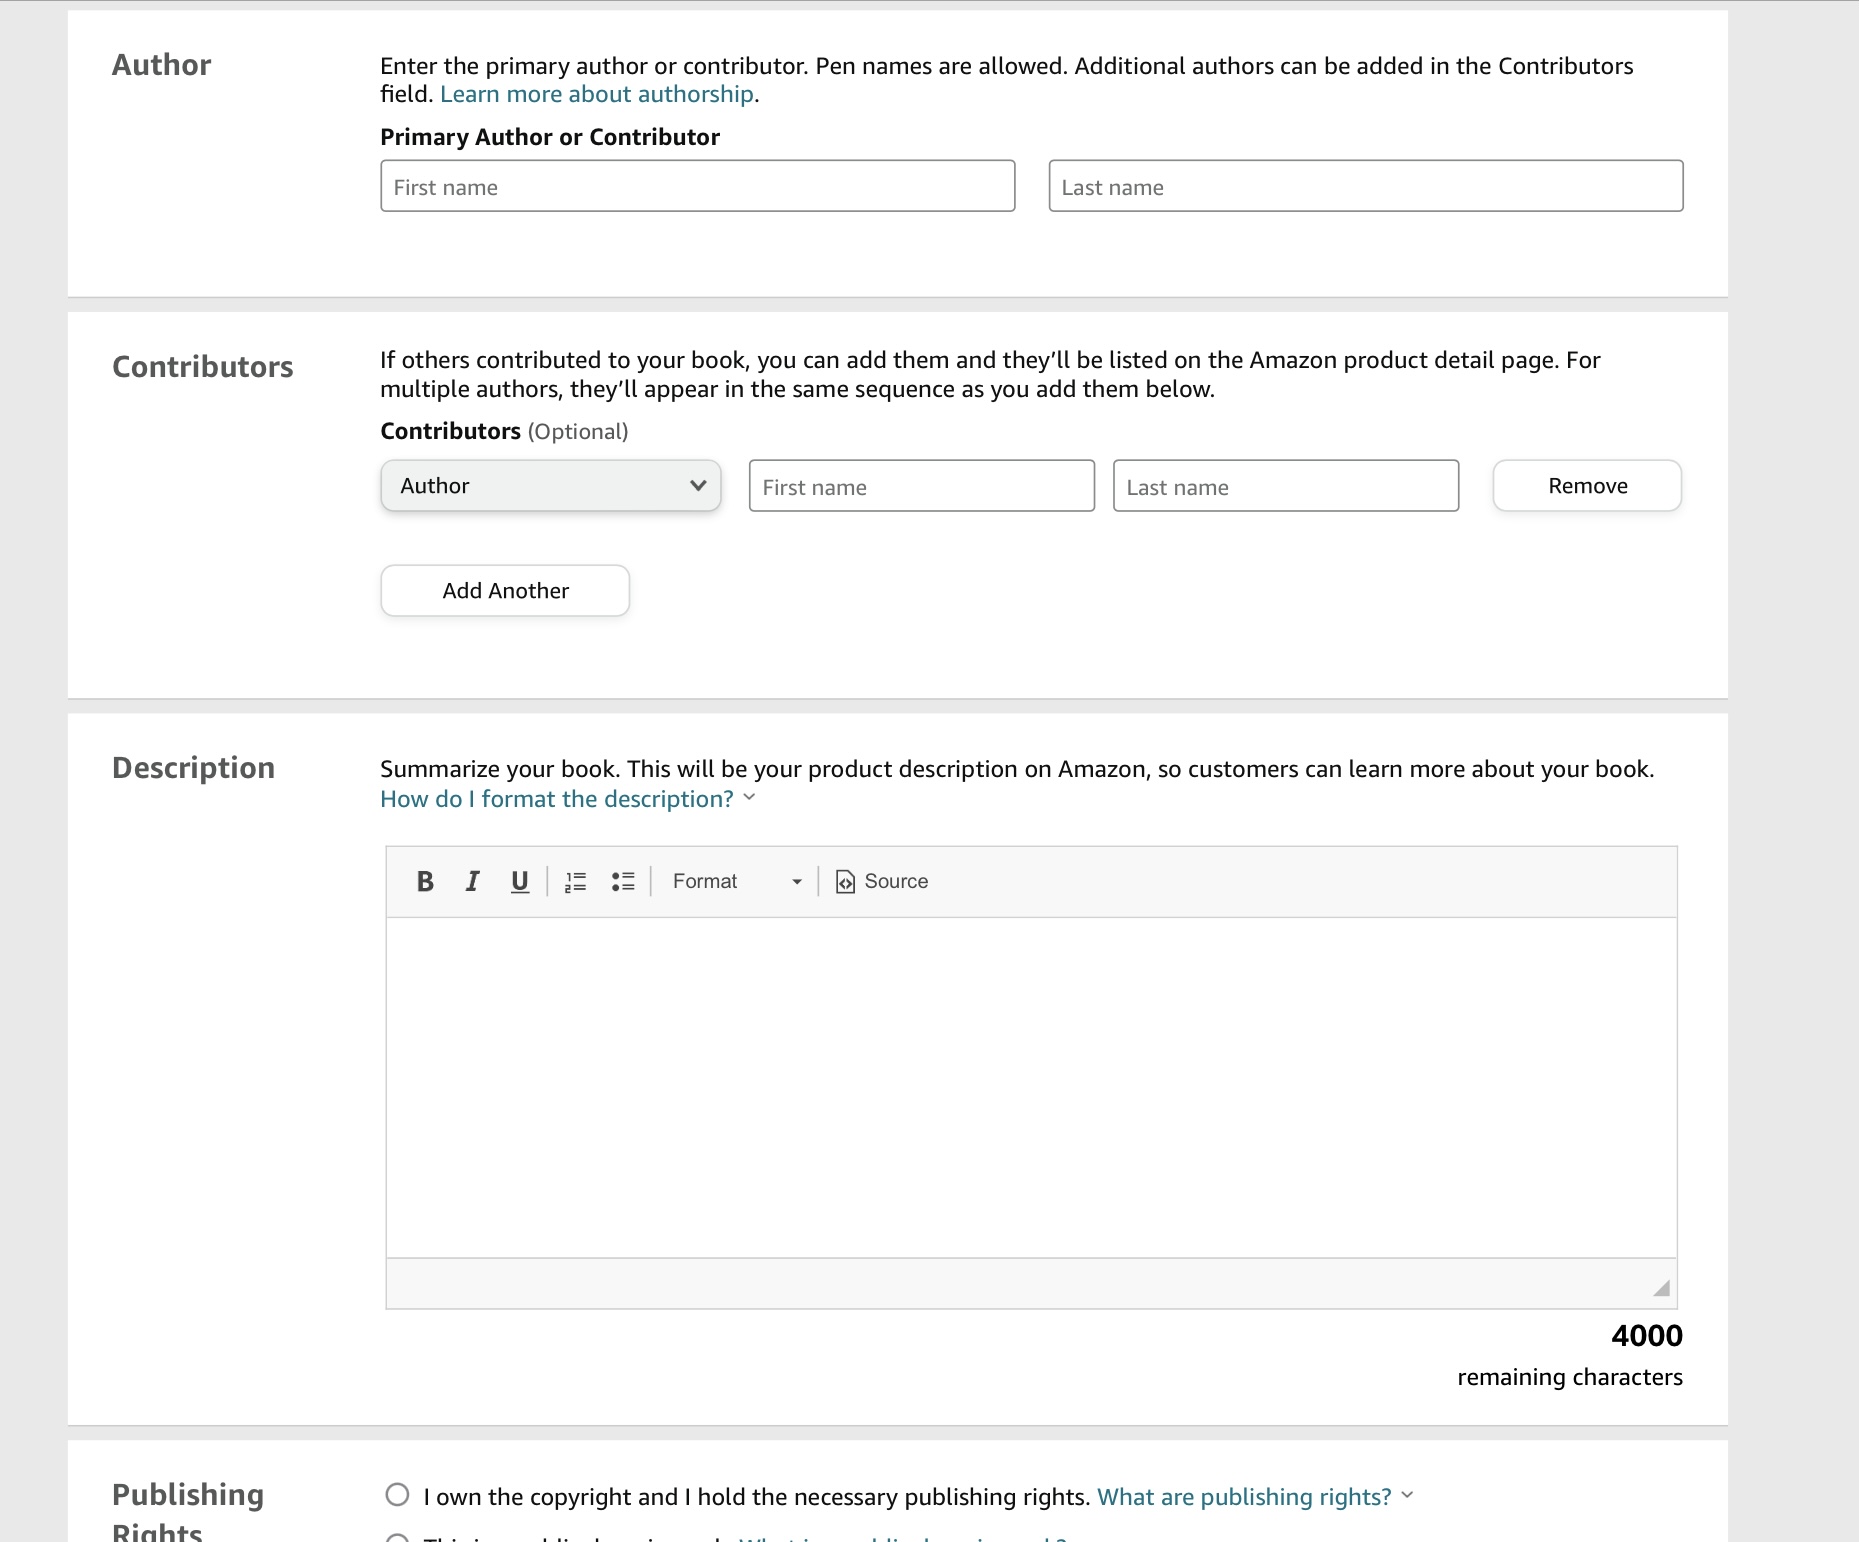This screenshot has height=1542, width=1859.
Task: Click the contributor First name field
Action: (921, 487)
